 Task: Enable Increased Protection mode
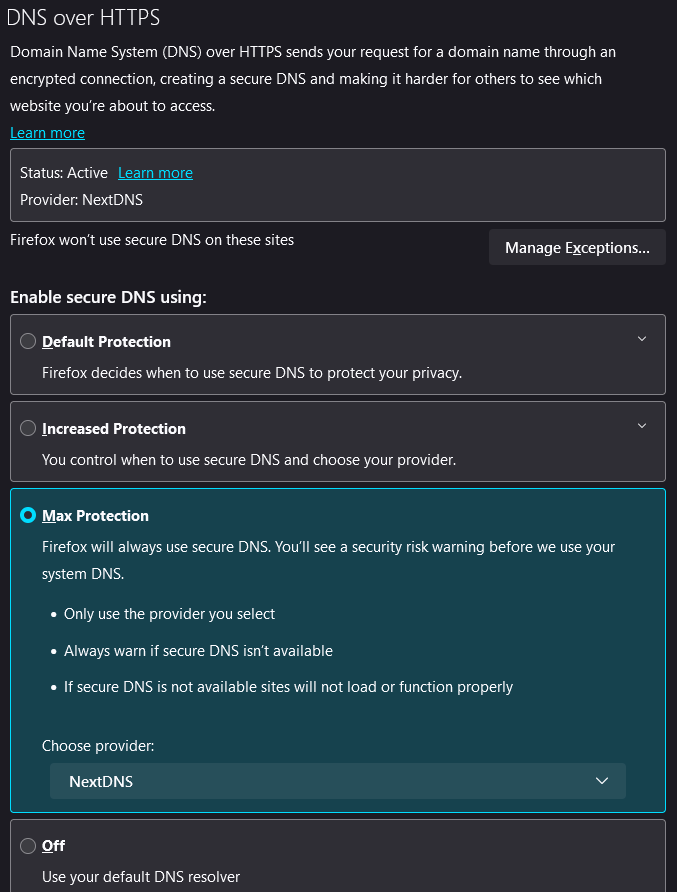point(28,428)
